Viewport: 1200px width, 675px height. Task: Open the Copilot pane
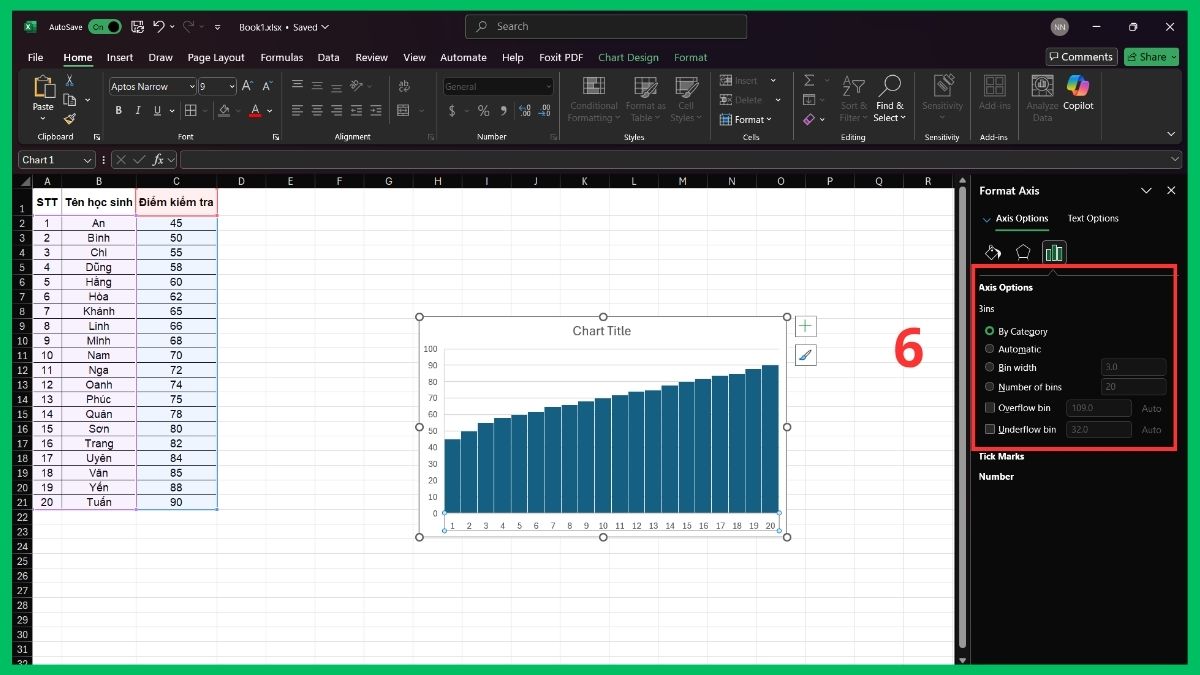pyautogui.click(x=1078, y=98)
